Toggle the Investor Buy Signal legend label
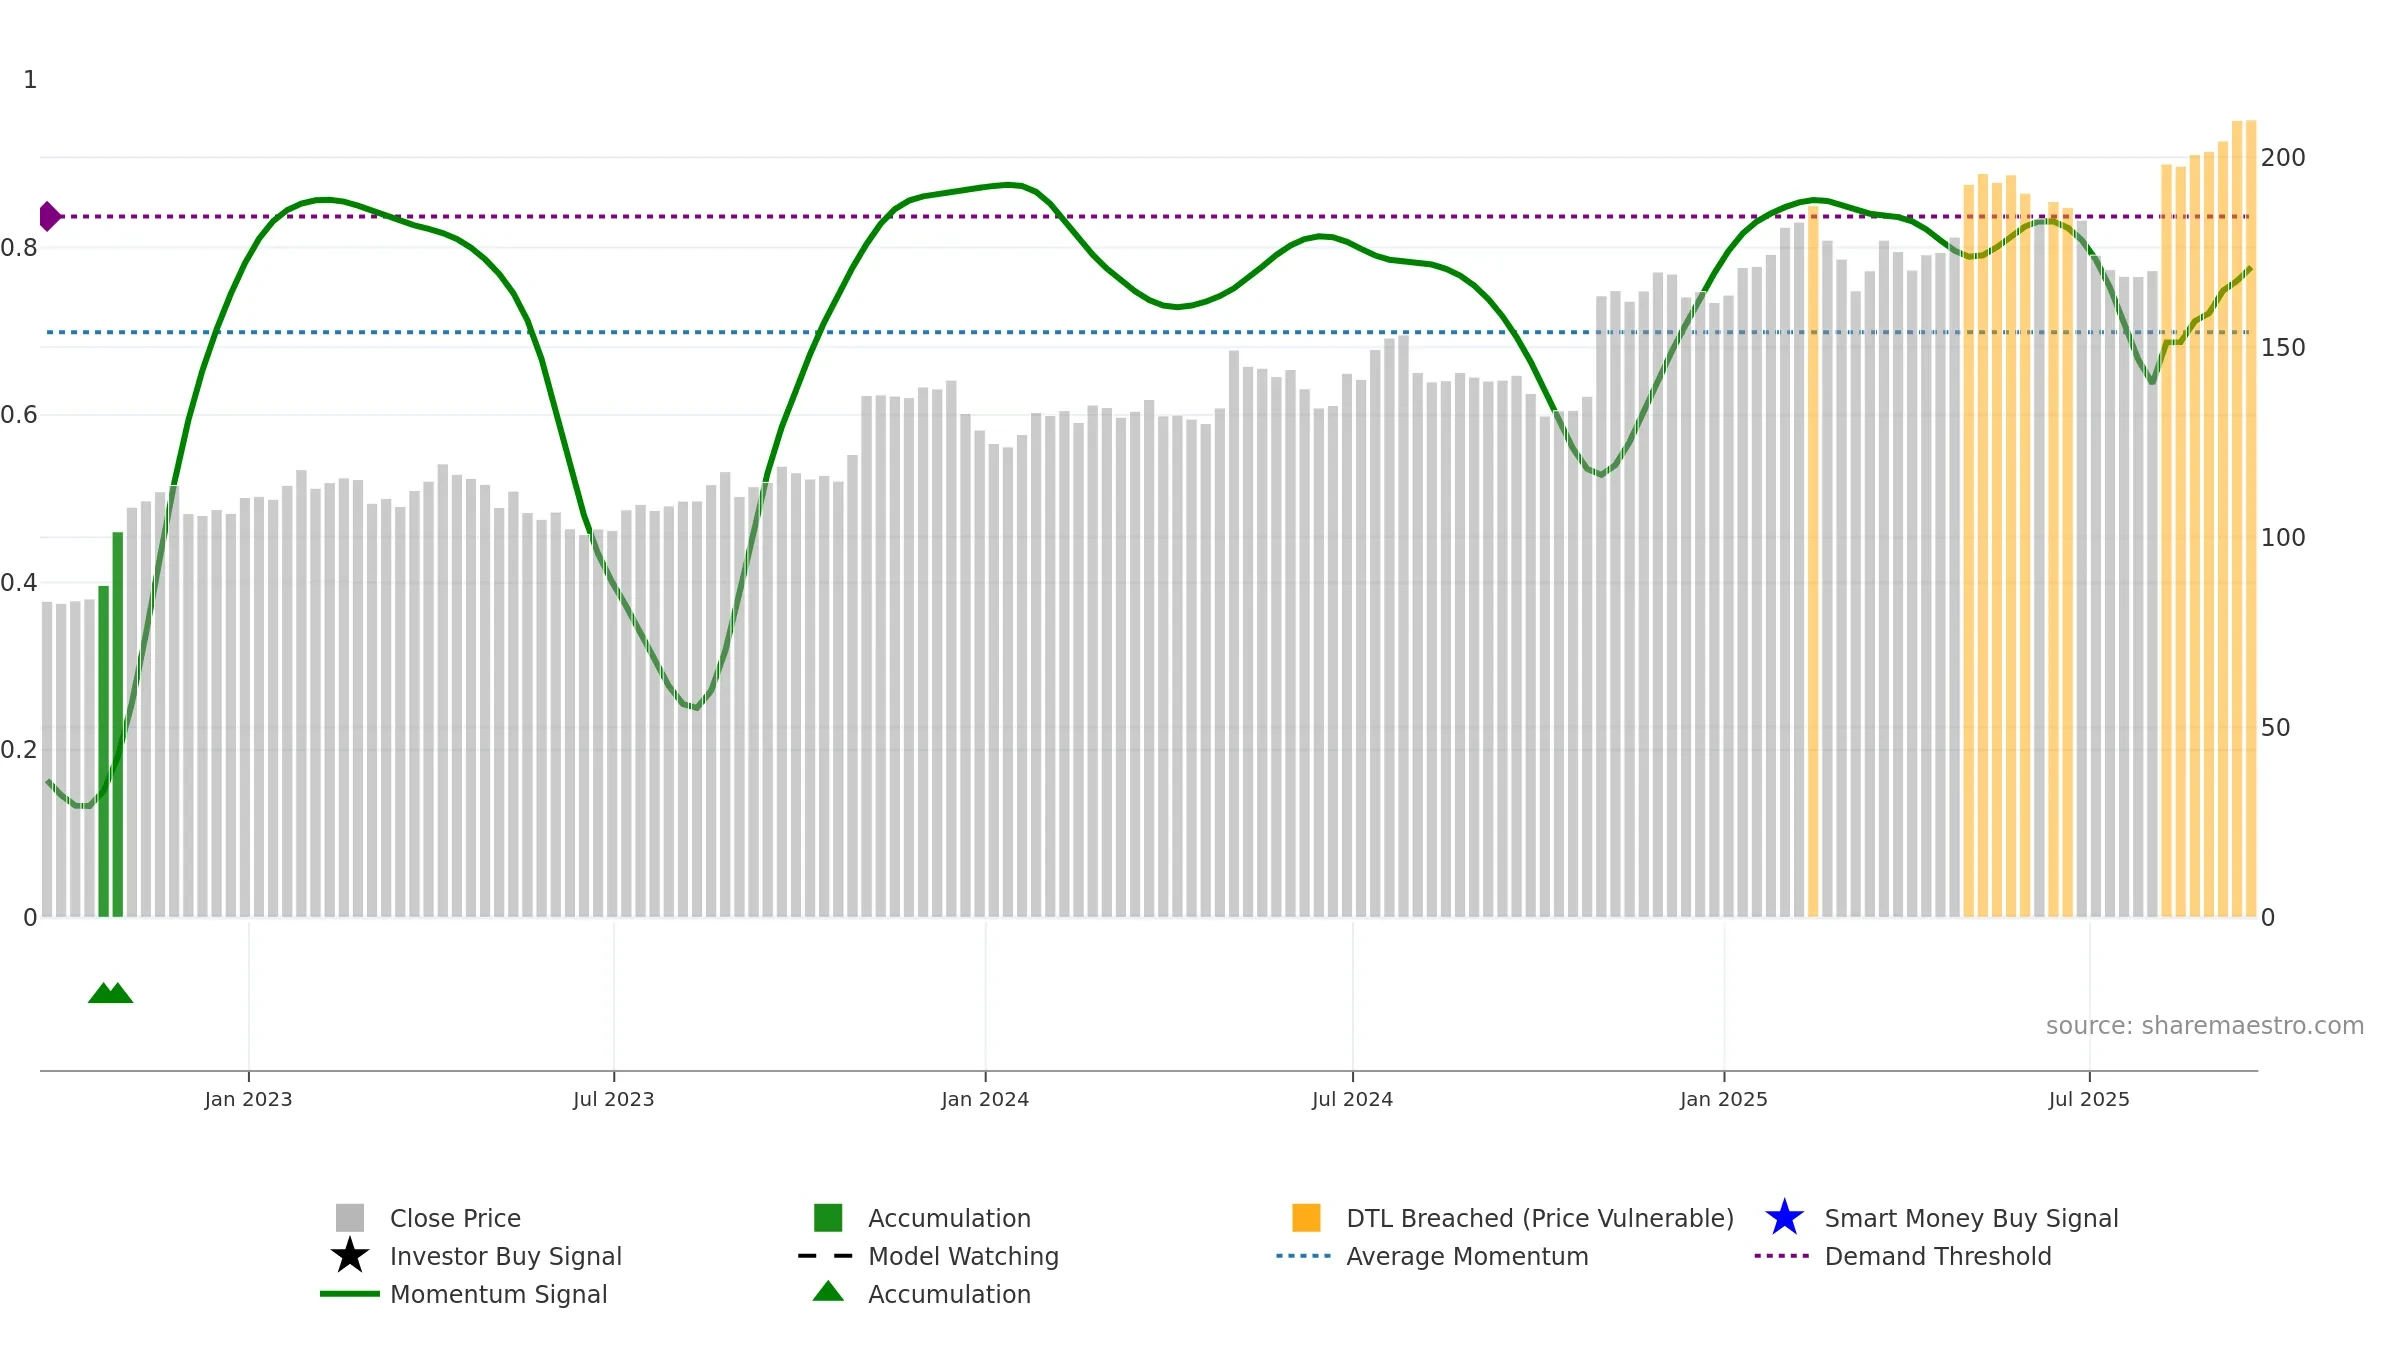Screen dimensions: 2400x1350 click(x=506, y=1256)
